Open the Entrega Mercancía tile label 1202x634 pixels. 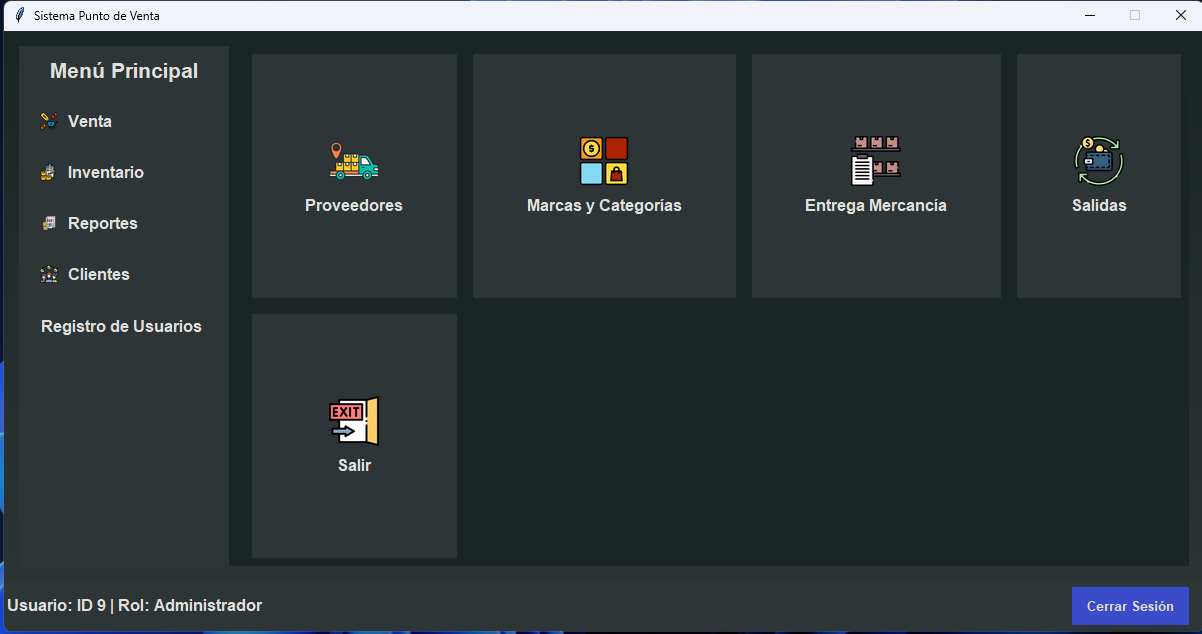876,205
